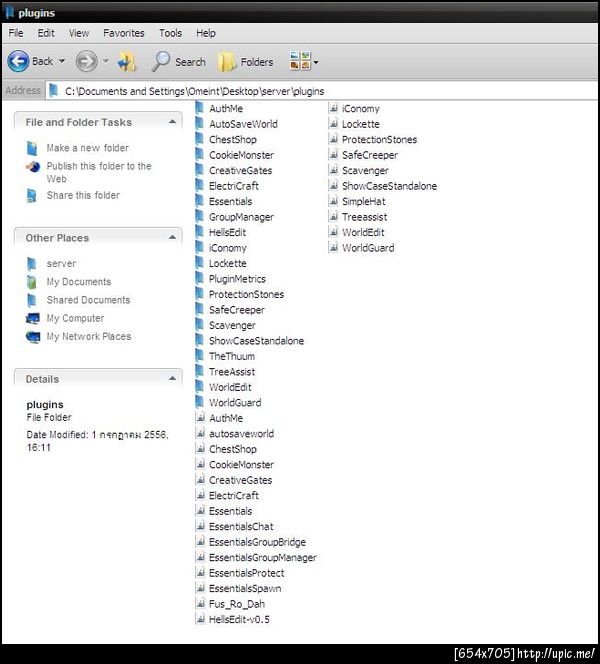
Task: Select the EssentialsGroupBridge jar file icon
Action: [200, 541]
